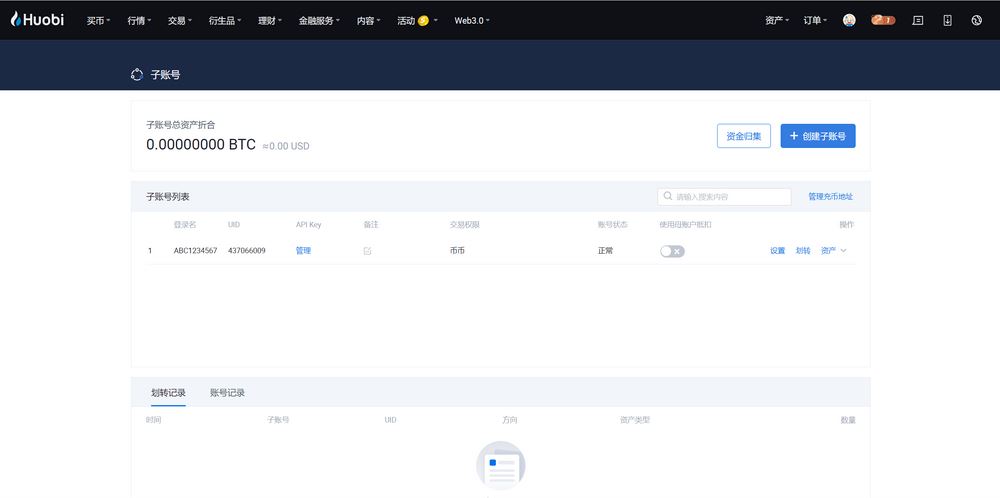This screenshot has width=1000, height=498.
Task: Open the 买币 dropdown menu
Action: (x=98, y=20)
